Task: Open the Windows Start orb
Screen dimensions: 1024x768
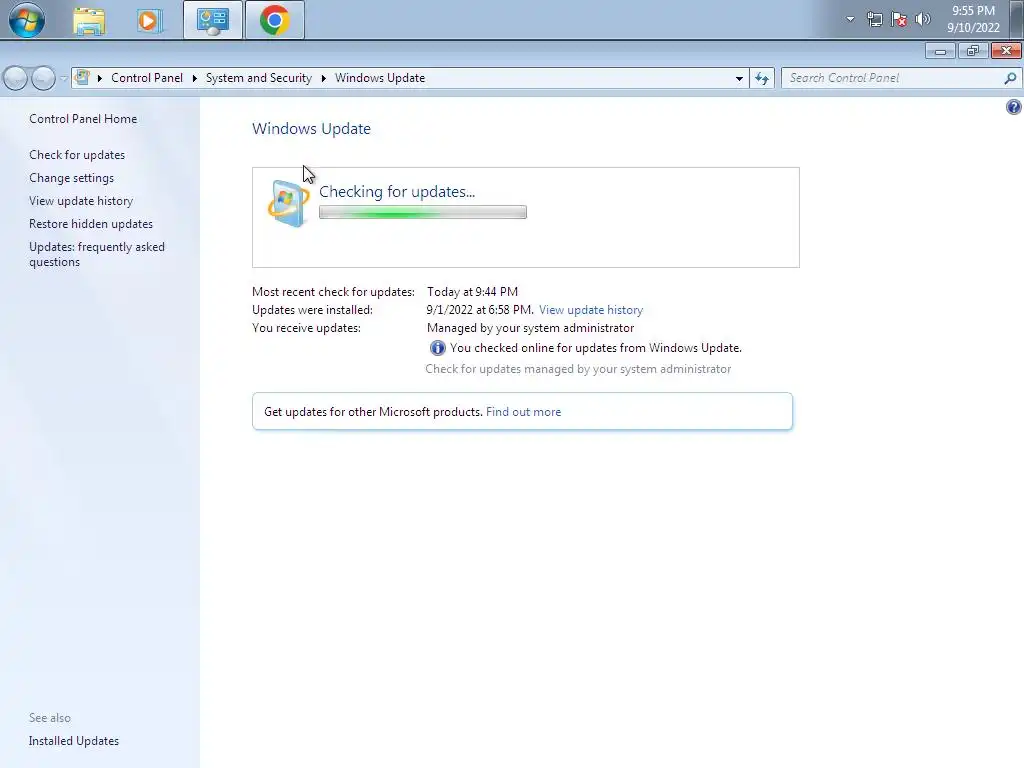Action: click(x=27, y=20)
